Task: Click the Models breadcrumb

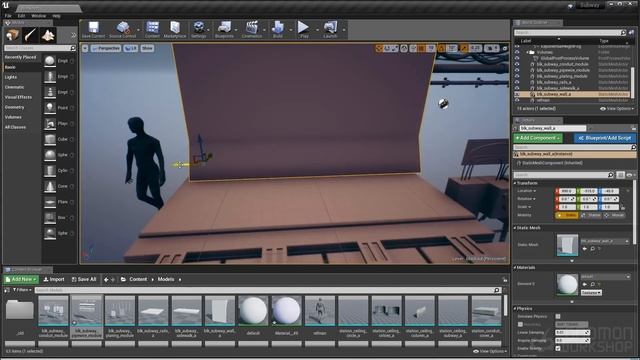Action: click(x=166, y=279)
